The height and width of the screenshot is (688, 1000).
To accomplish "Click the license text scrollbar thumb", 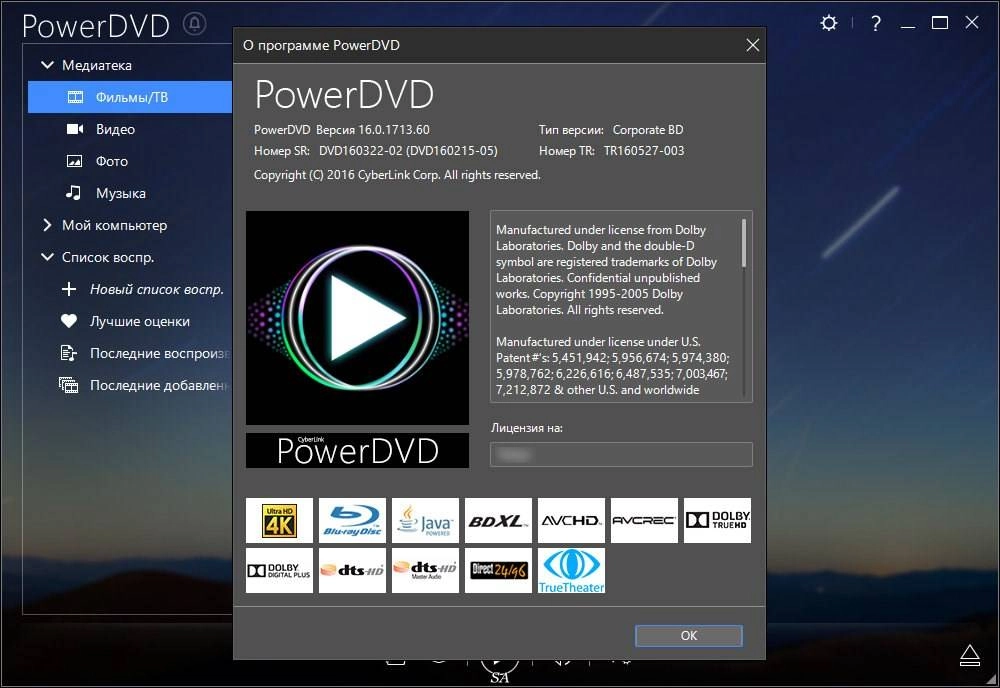I will click(x=744, y=243).
